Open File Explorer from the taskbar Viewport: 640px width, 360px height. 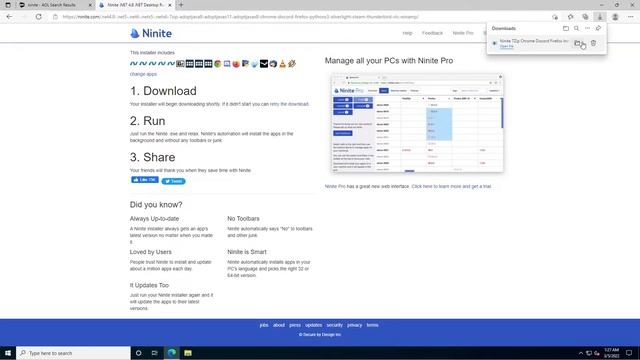pos(188,353)
